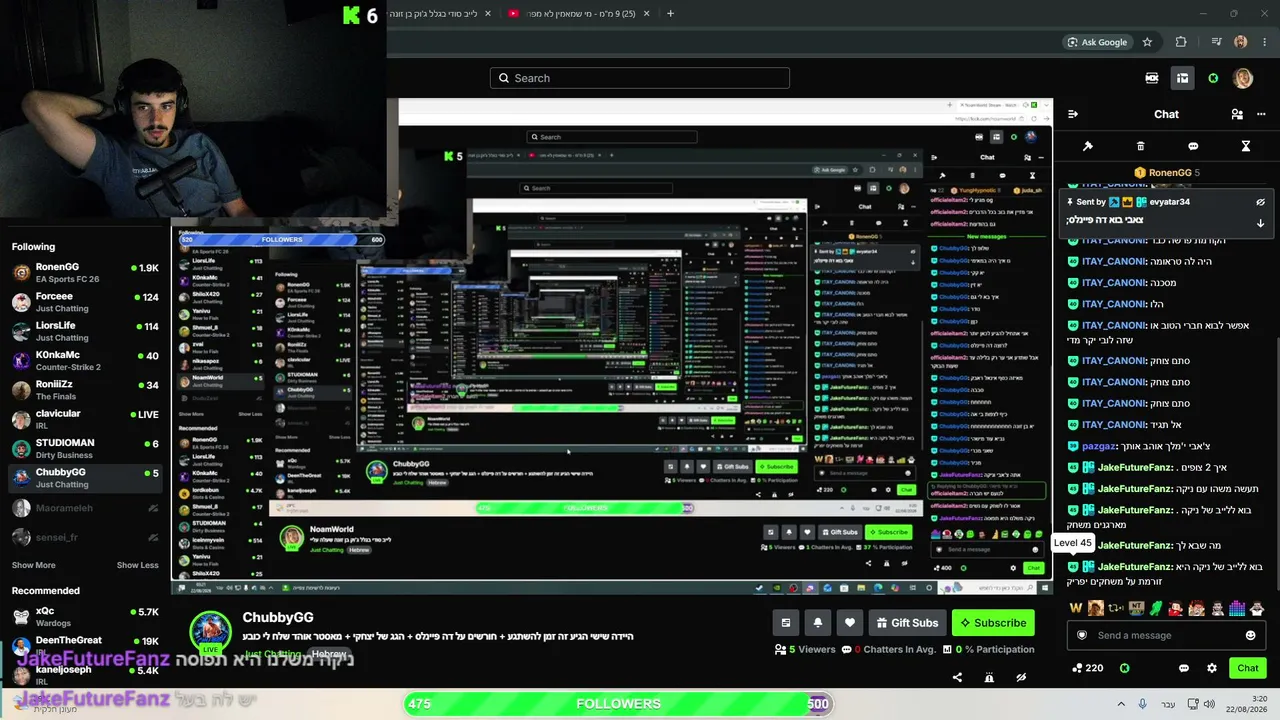Open clavicular live channel in sidebar

[x=85, y=419]
